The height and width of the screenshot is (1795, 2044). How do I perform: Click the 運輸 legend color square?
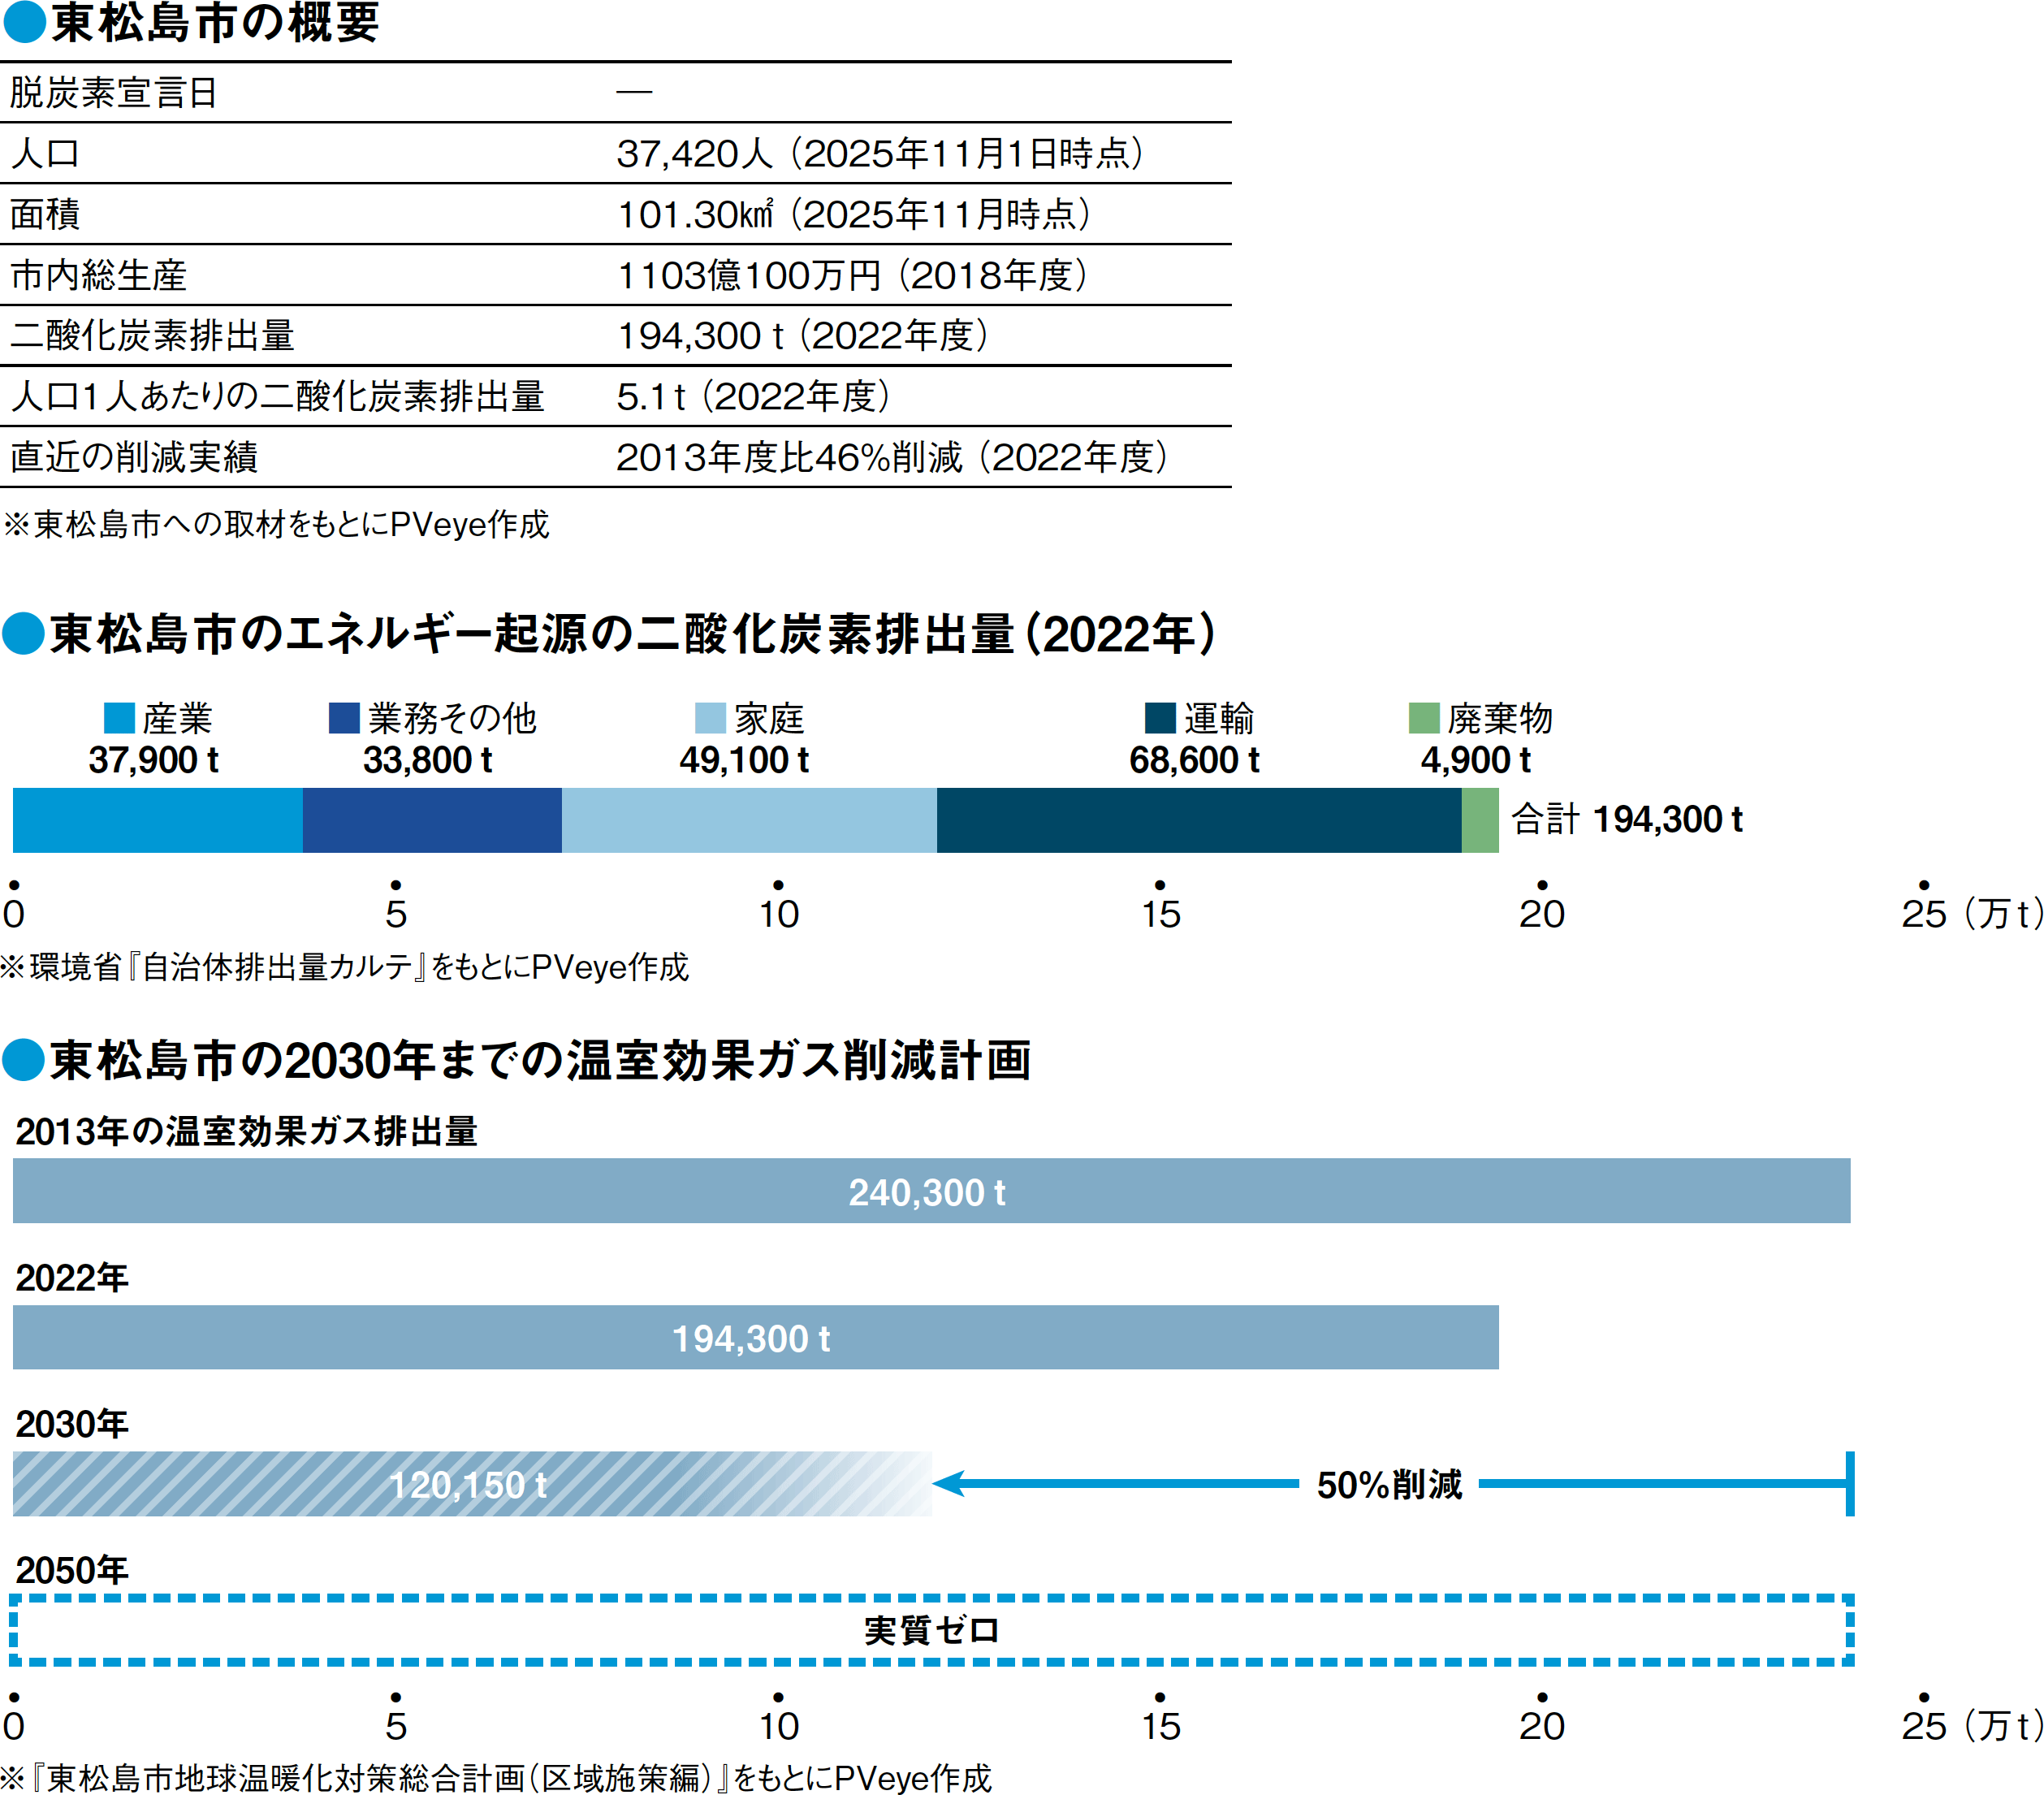pos(1160,718)
